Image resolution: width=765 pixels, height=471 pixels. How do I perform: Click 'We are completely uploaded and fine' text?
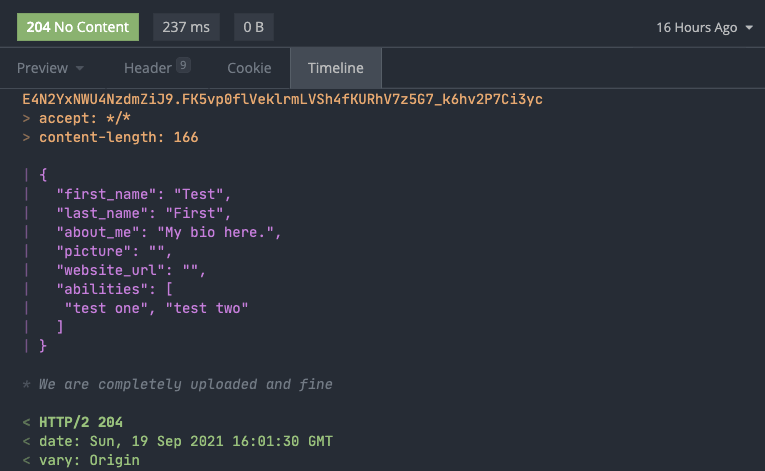pyautogui.click(x=185, y=385)
